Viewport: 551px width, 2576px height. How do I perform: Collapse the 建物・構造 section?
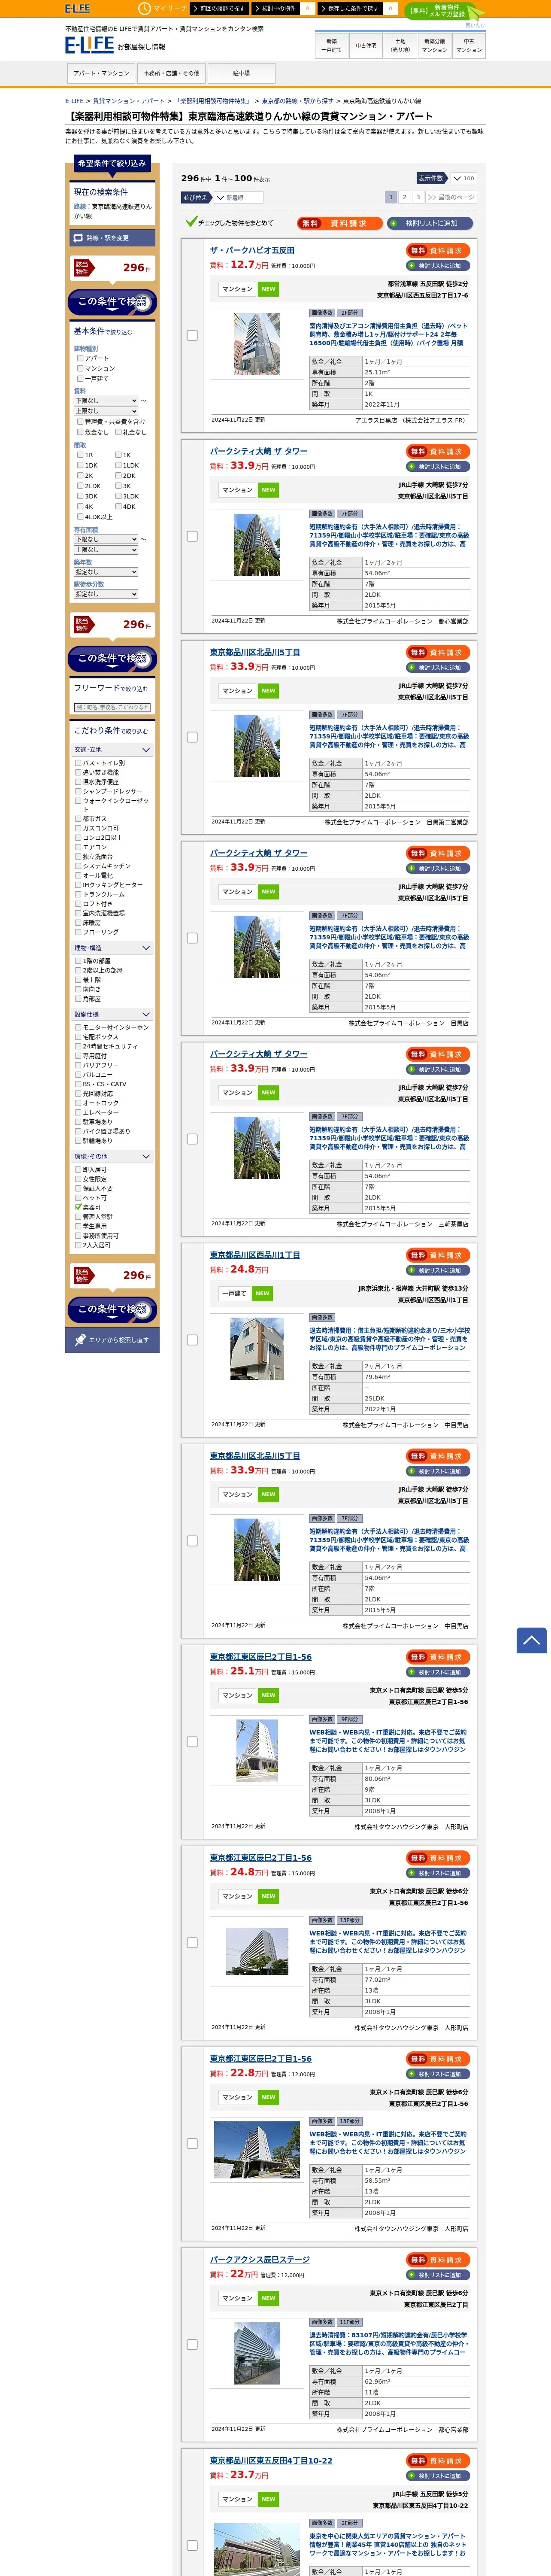tap(112, 948)
